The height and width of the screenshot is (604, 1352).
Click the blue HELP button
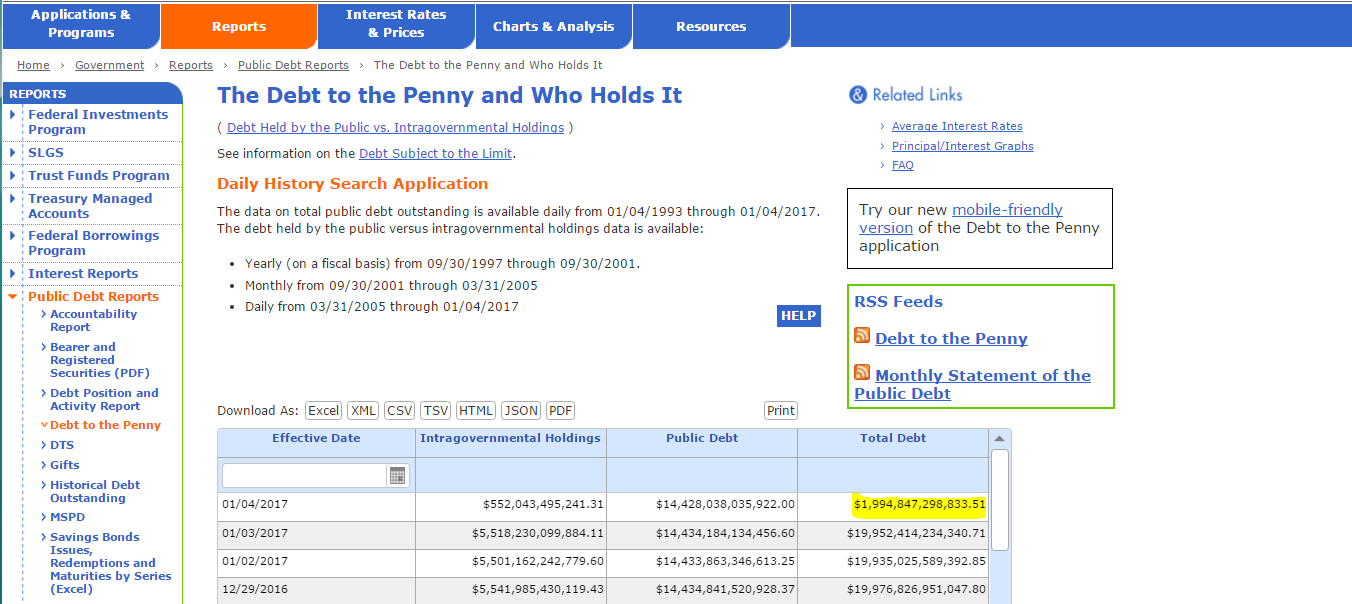(798, 316)
